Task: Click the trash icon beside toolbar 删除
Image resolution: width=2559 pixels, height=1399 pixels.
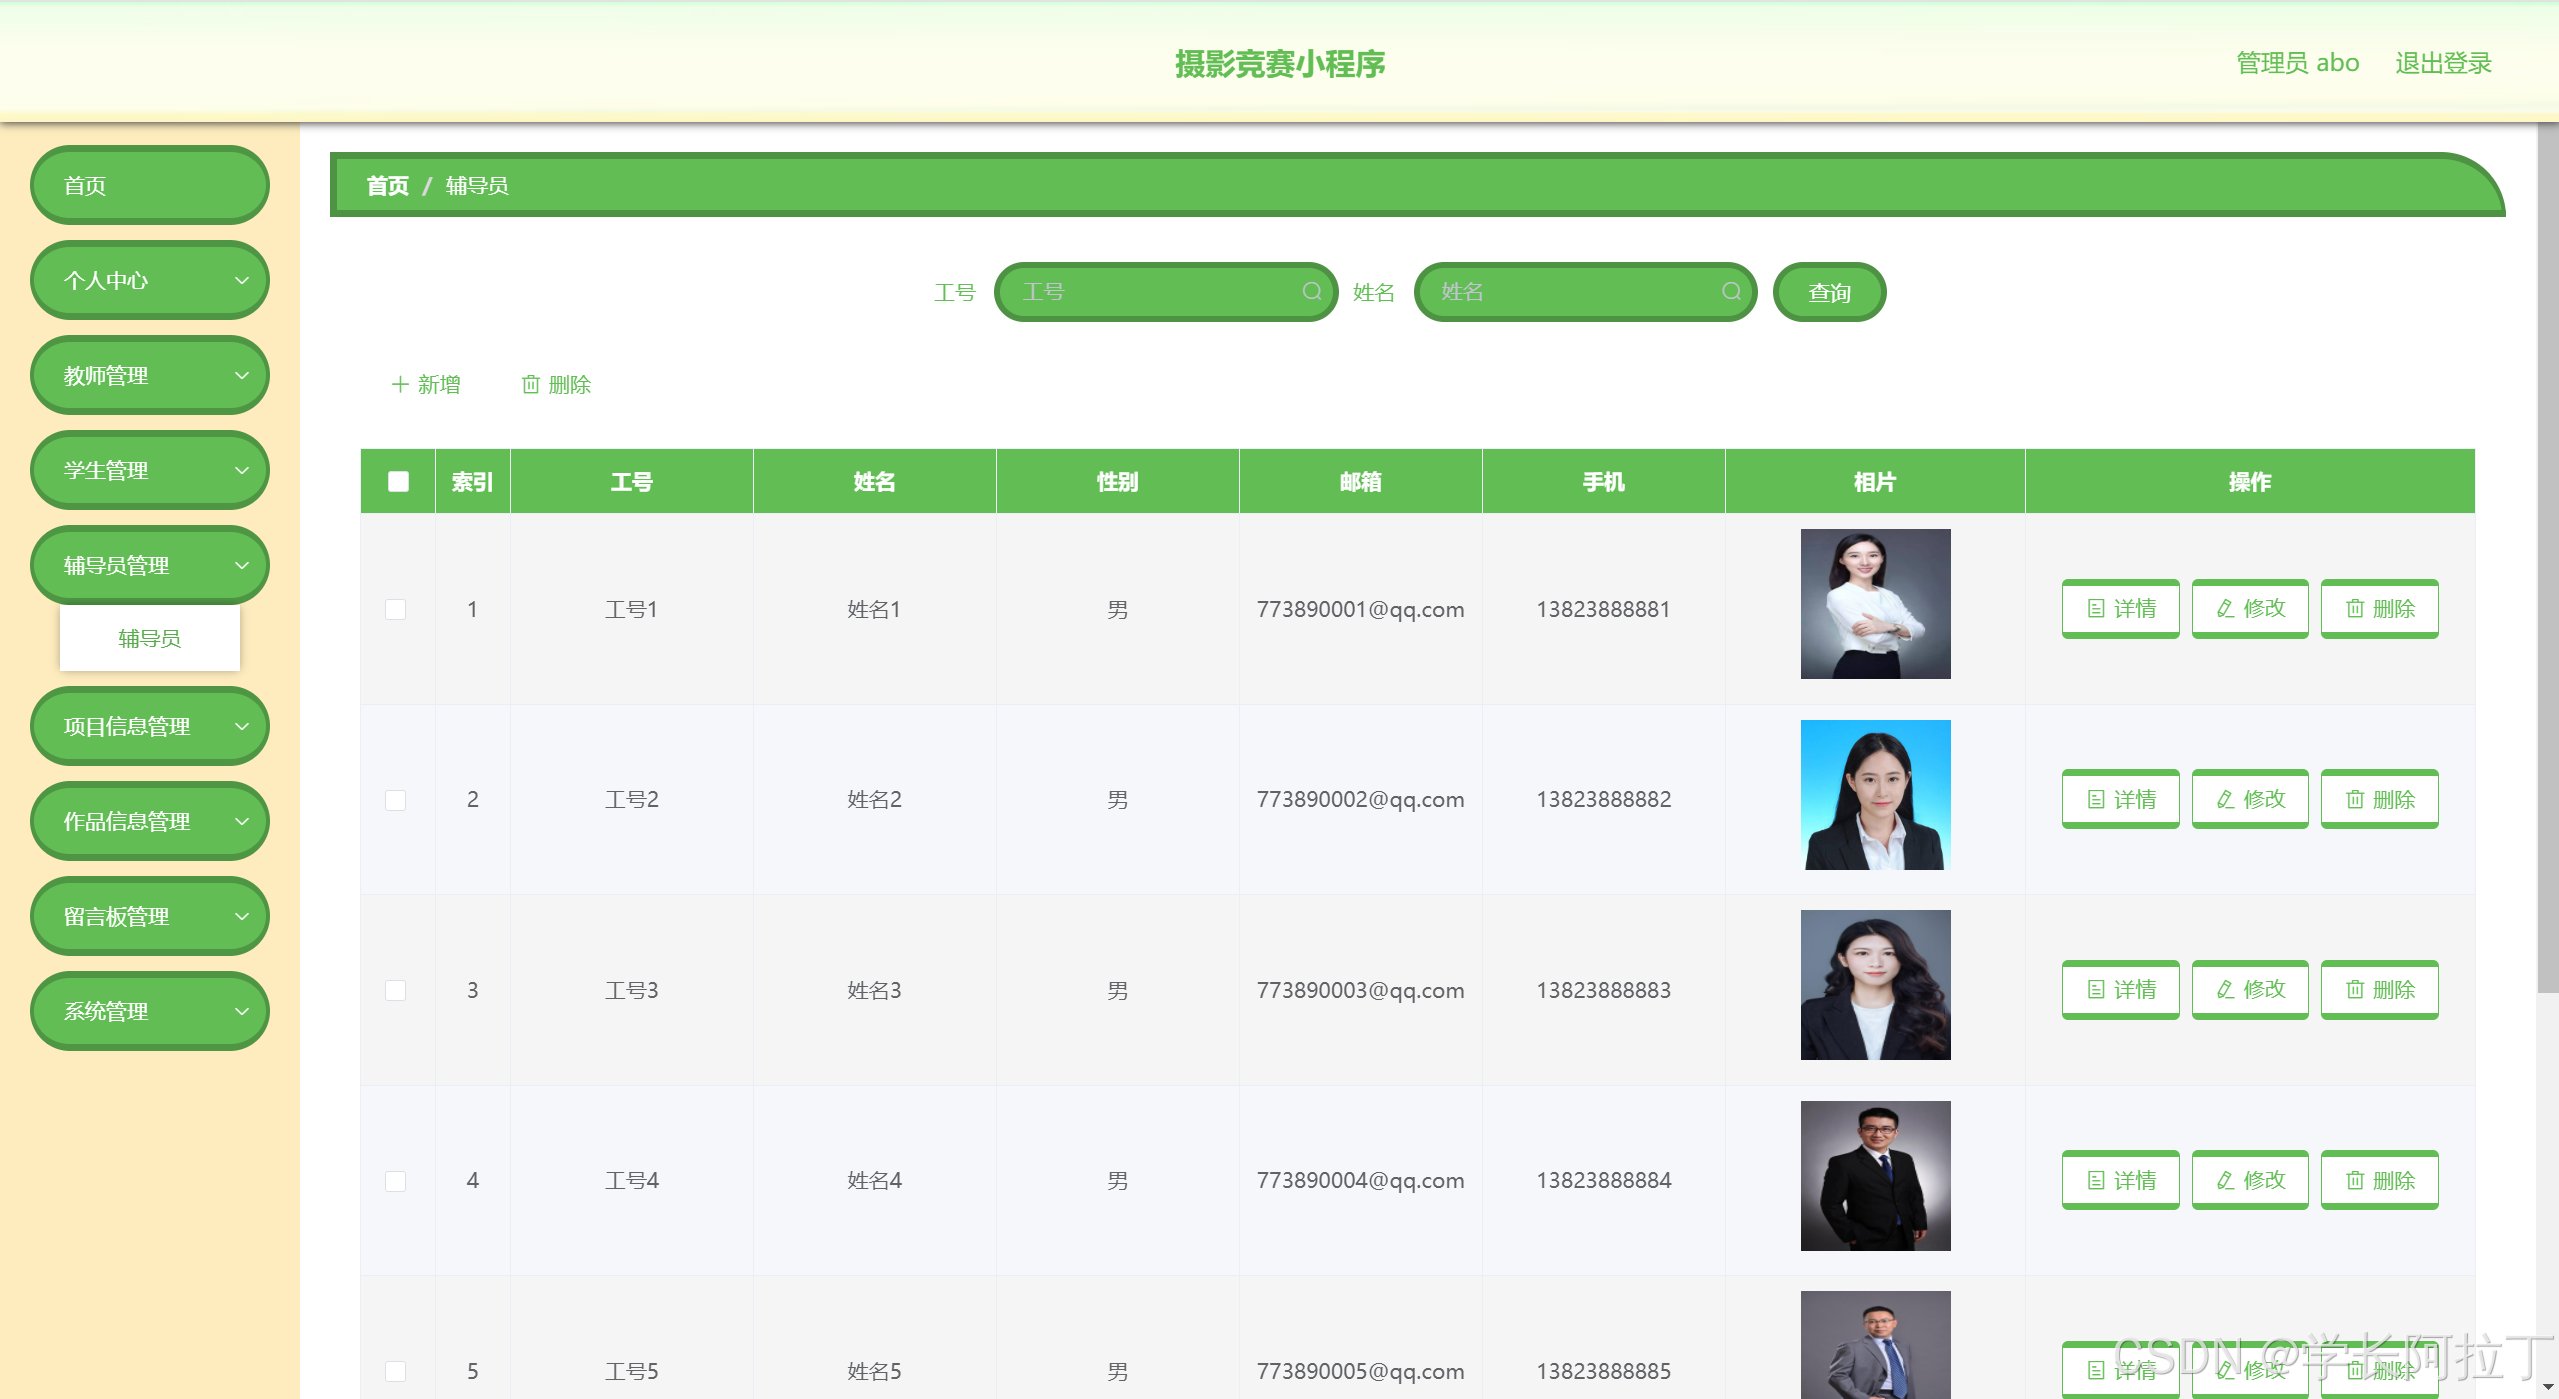Action: pos(531,384)
